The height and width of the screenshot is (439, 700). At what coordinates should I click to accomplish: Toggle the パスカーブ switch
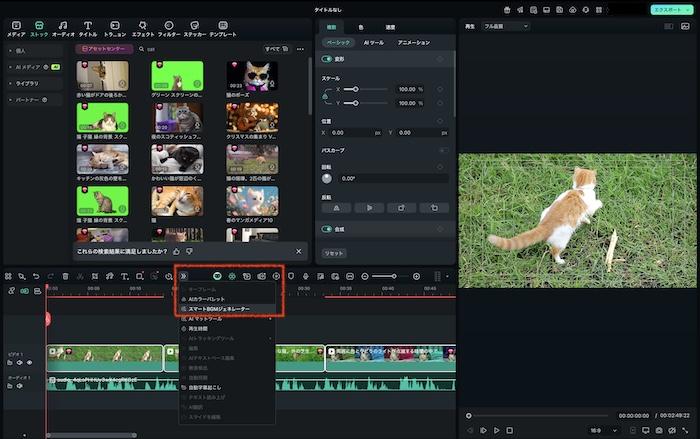click(x=443, y=150)
